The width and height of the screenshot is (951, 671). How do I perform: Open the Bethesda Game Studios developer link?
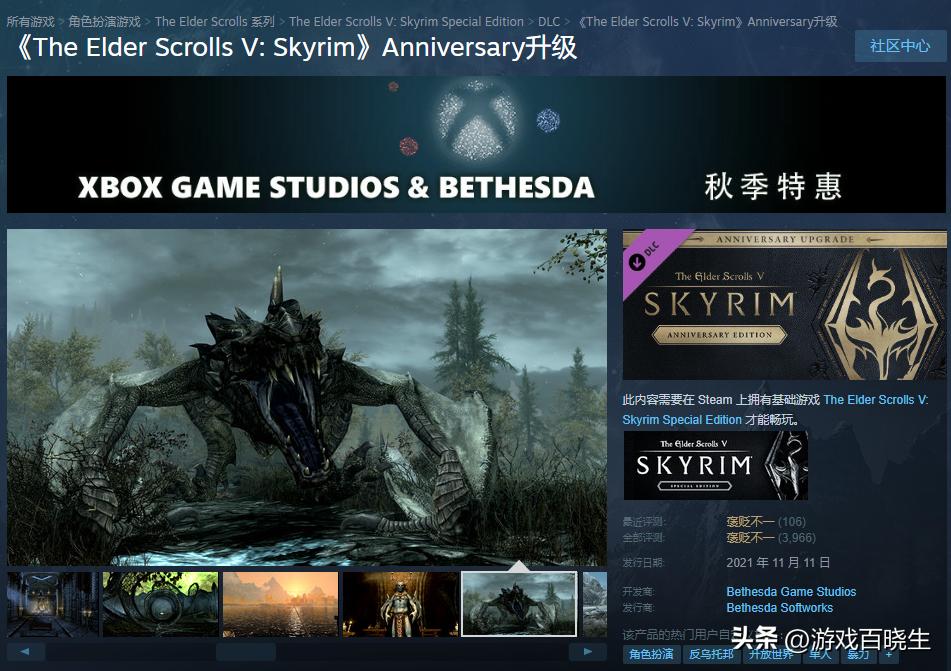point(791,591)
